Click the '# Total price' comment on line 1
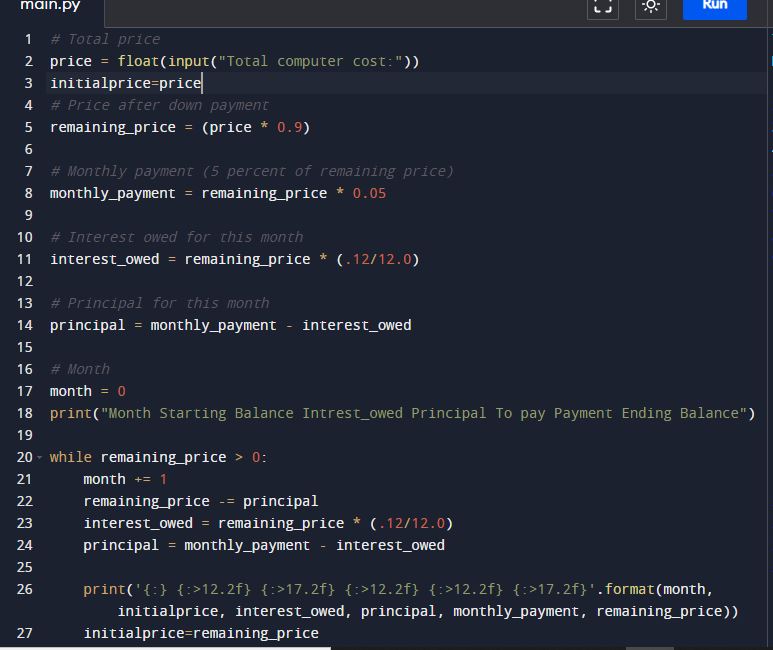Image resolution: width=773 pixels, height=650 pixels. point(105,39)
